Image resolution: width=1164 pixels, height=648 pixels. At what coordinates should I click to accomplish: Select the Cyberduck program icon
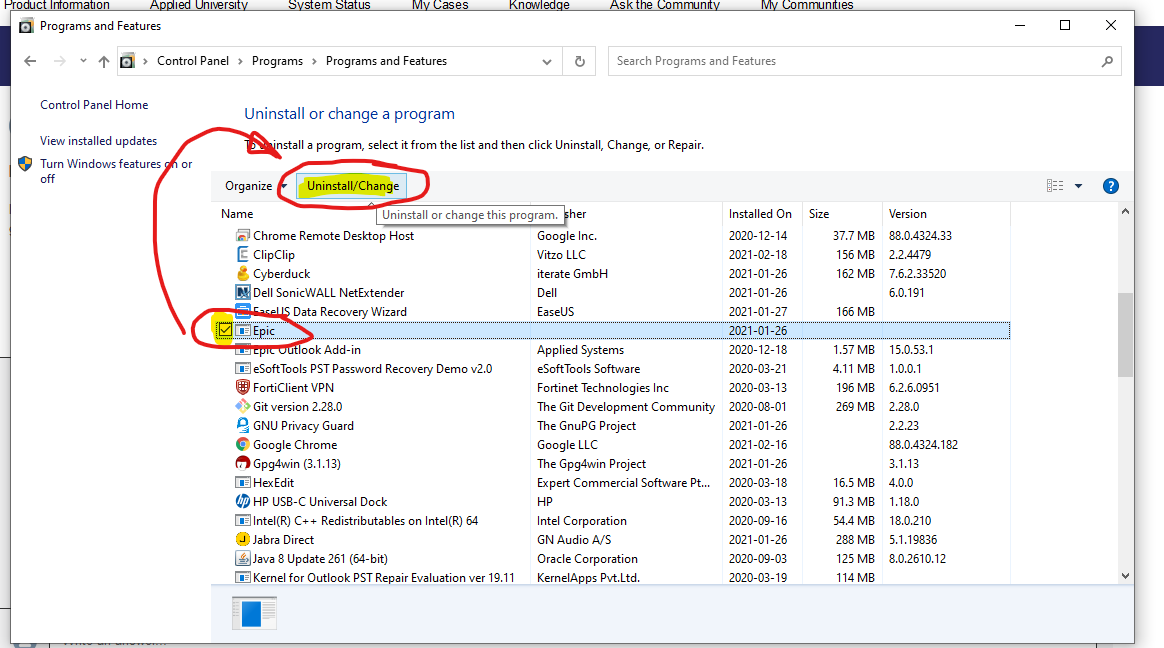point(243,273)
